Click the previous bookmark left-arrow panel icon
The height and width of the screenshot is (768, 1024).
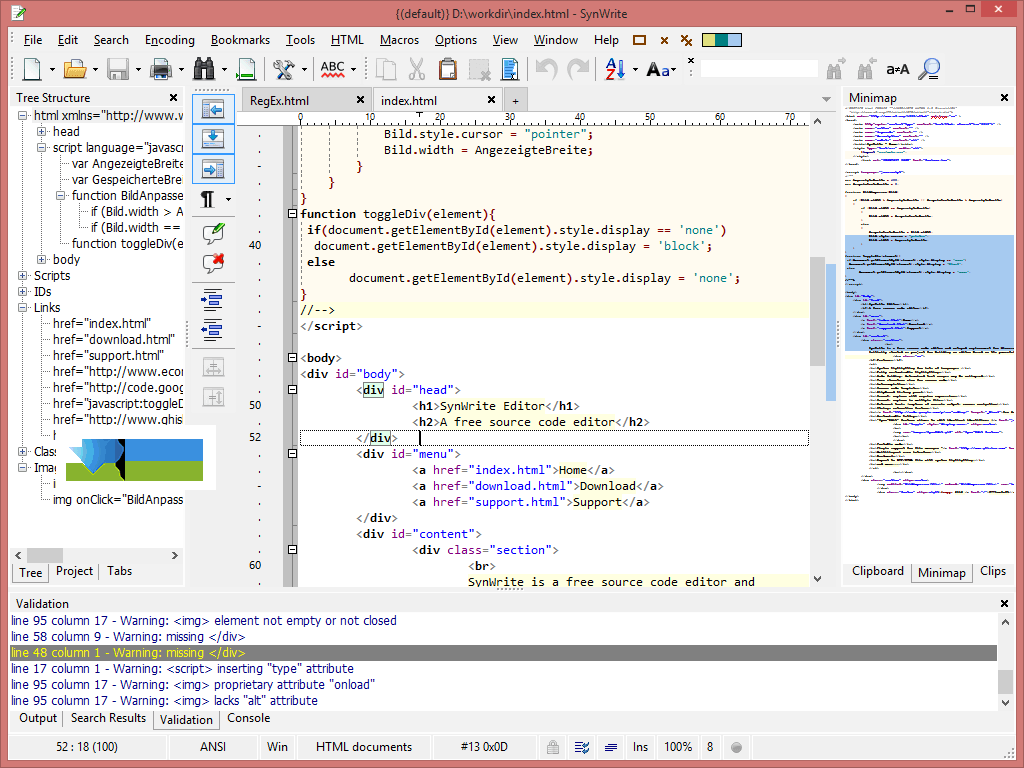point(213,109)
